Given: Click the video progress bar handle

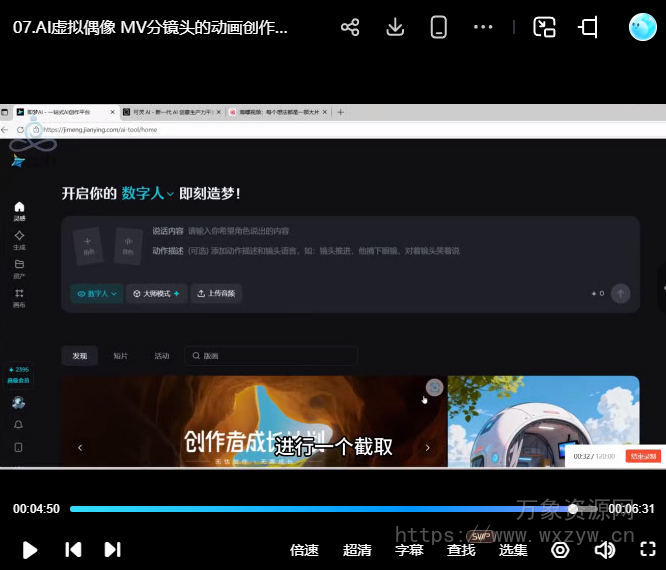Looking at the screenshot, I should pos(573,509).
